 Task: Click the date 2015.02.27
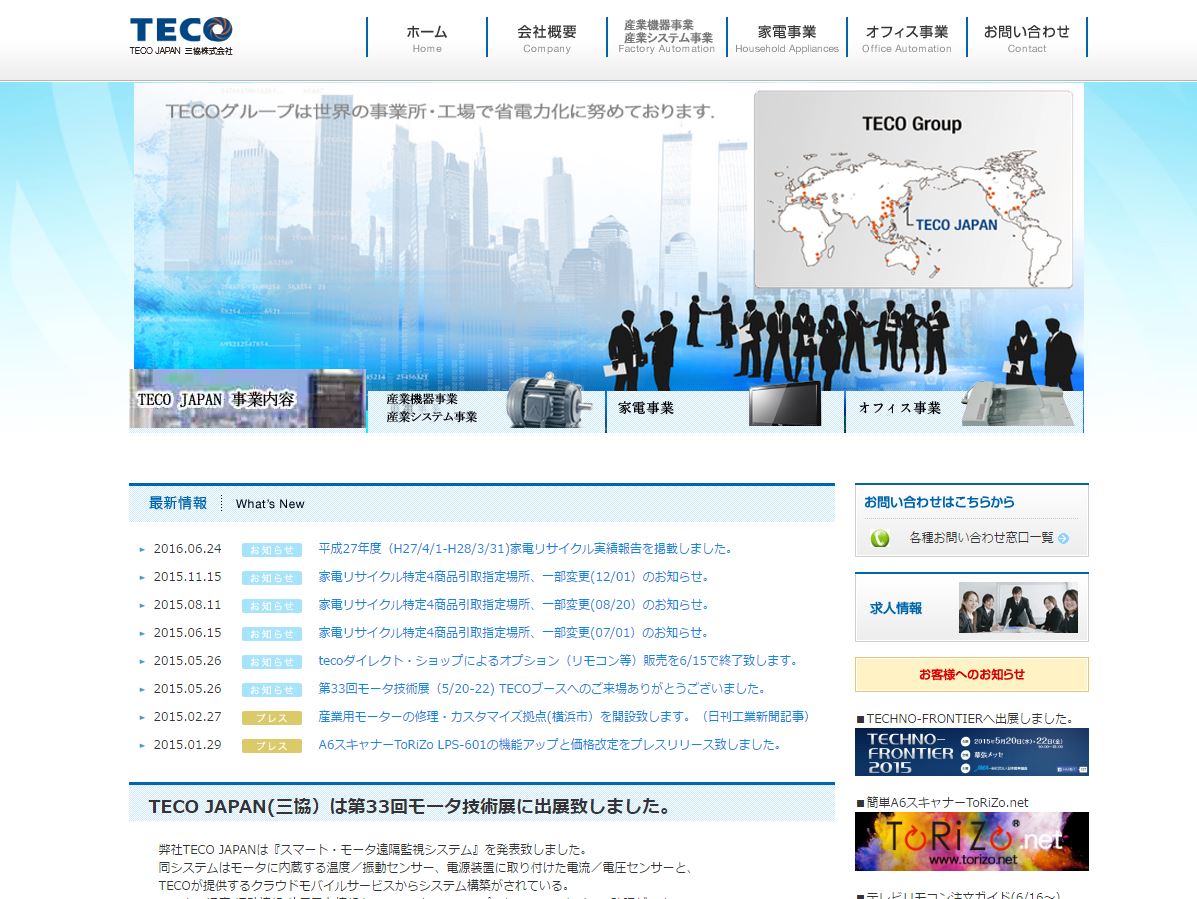coord(188,717)
